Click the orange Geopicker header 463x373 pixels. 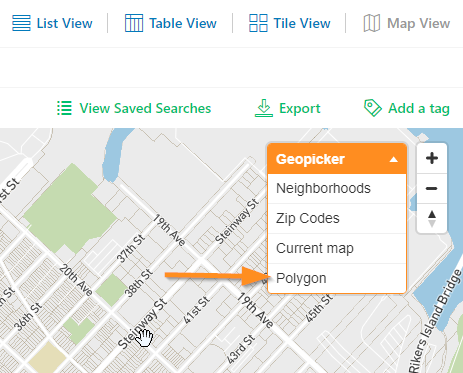(x=337, y=159)
